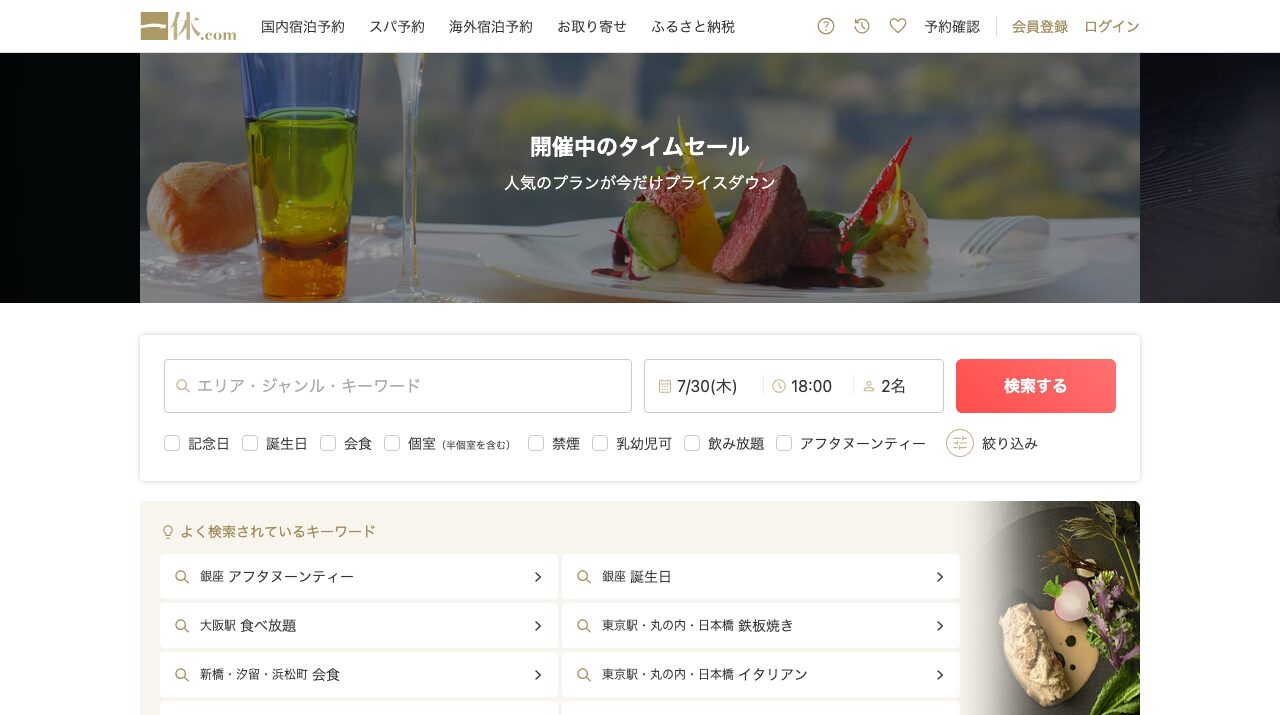Click magnifier icon in 大阪駅 食べ放題 row
The image size is (1280, 715).
click(x=182, y=626)
